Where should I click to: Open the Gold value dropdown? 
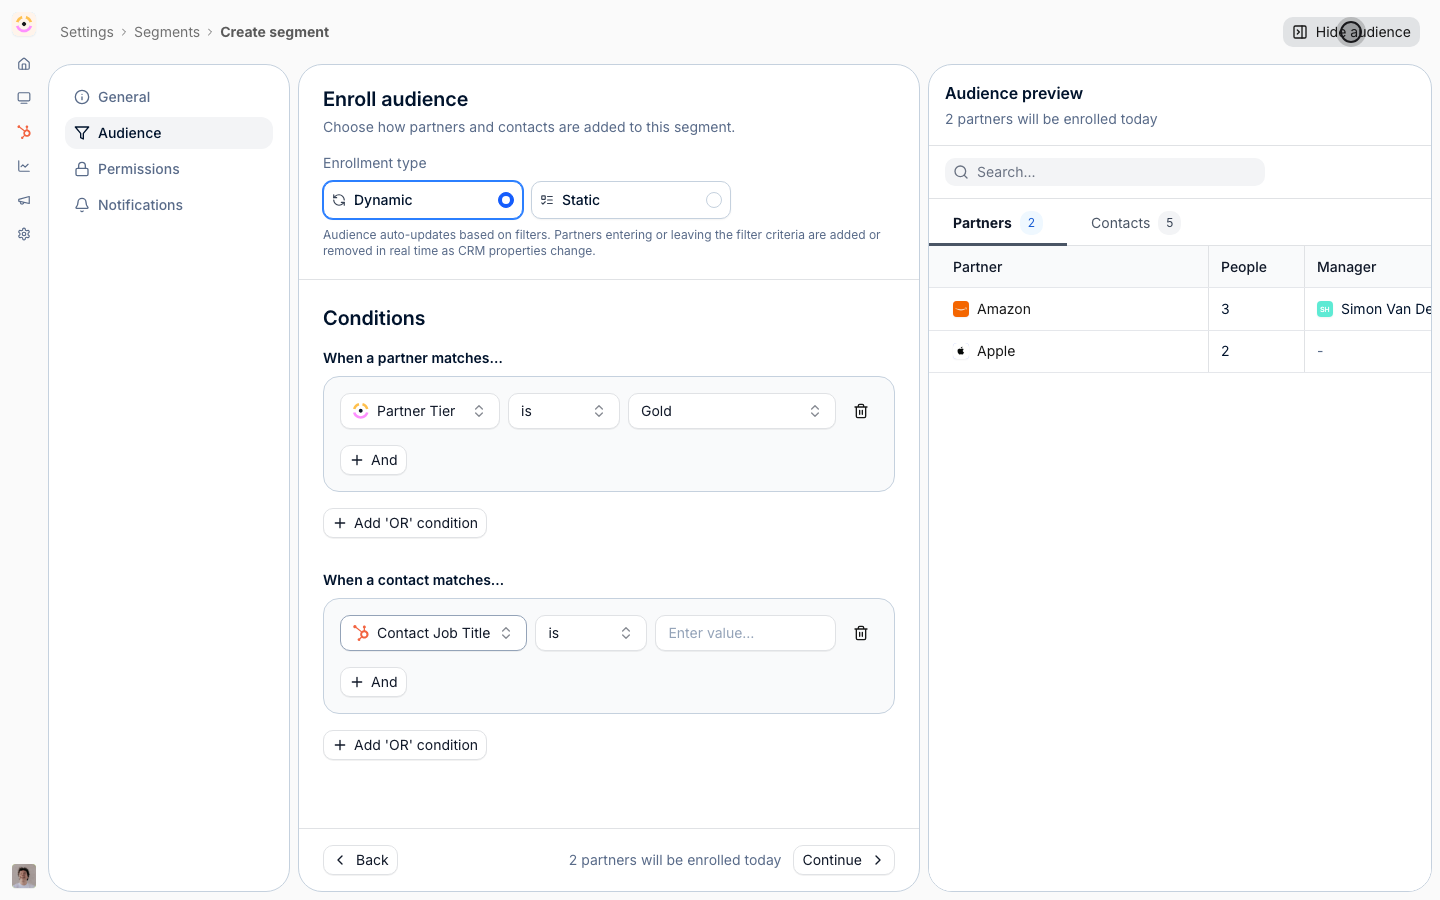tap(731, 411)
